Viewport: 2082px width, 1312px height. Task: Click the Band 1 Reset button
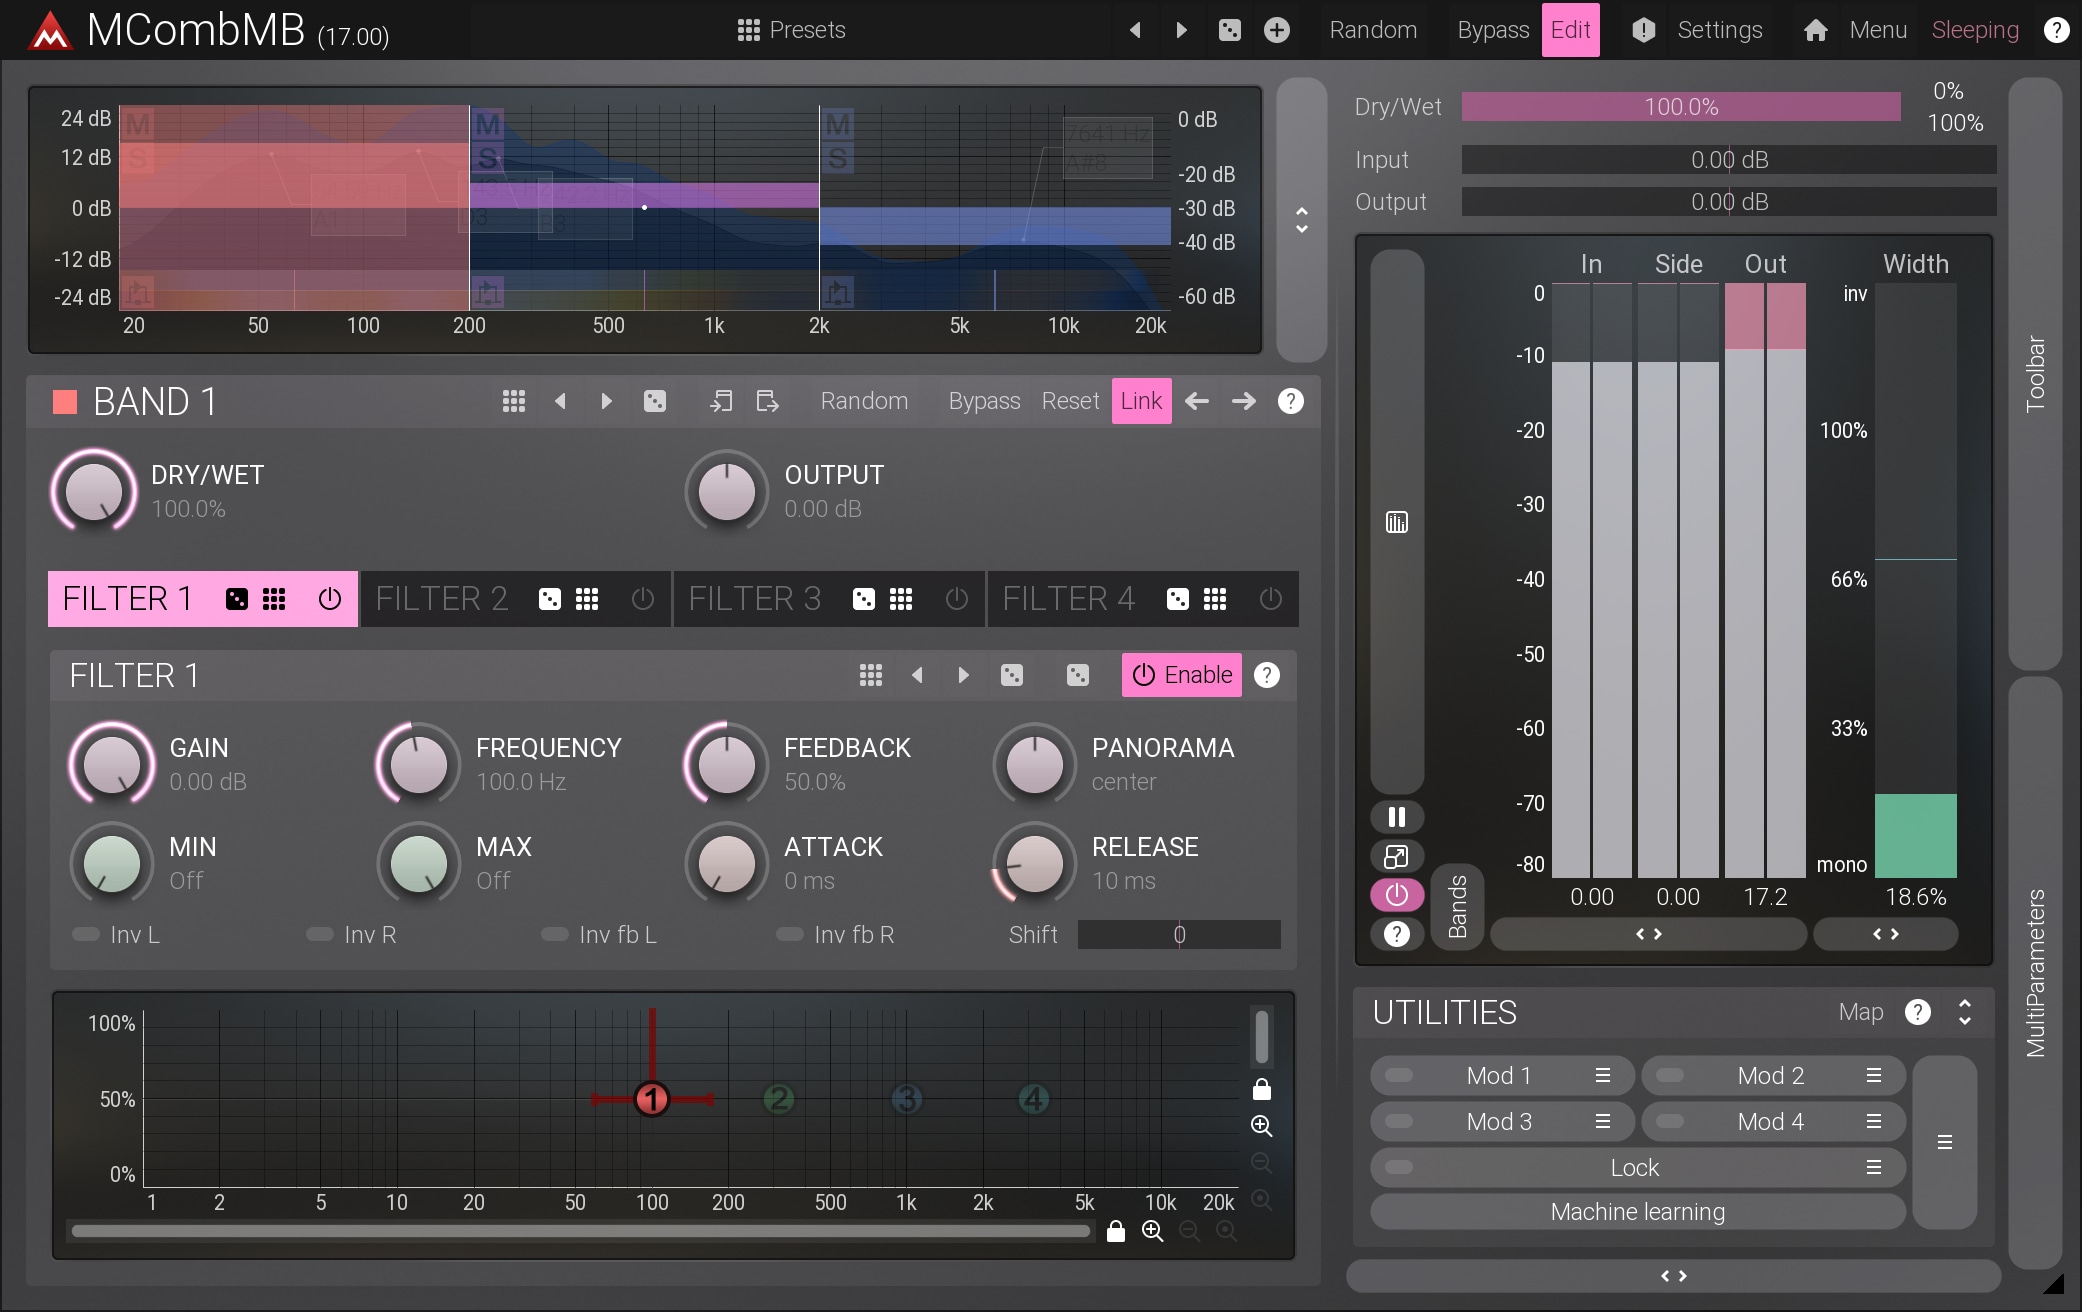pos(1069,401)
